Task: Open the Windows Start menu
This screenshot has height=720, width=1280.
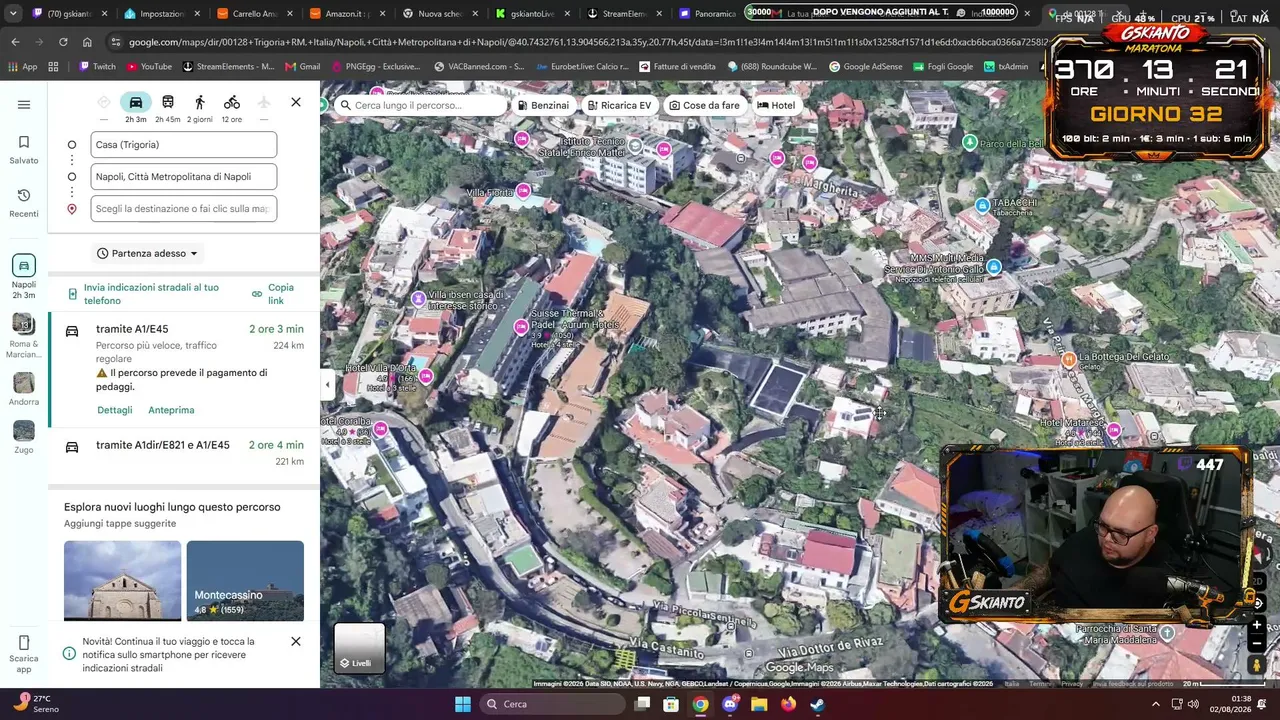Action: coord(463,704)
